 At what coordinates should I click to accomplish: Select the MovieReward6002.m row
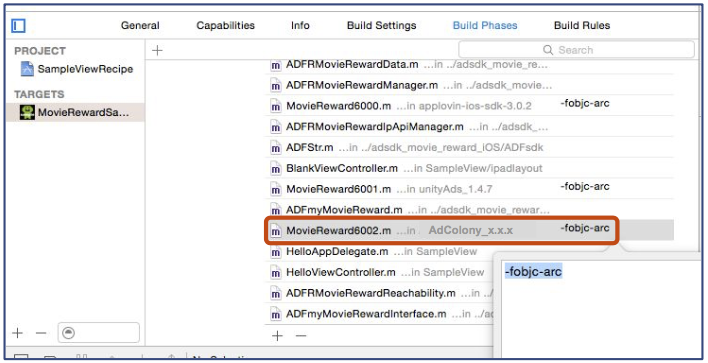click(469, 230)
